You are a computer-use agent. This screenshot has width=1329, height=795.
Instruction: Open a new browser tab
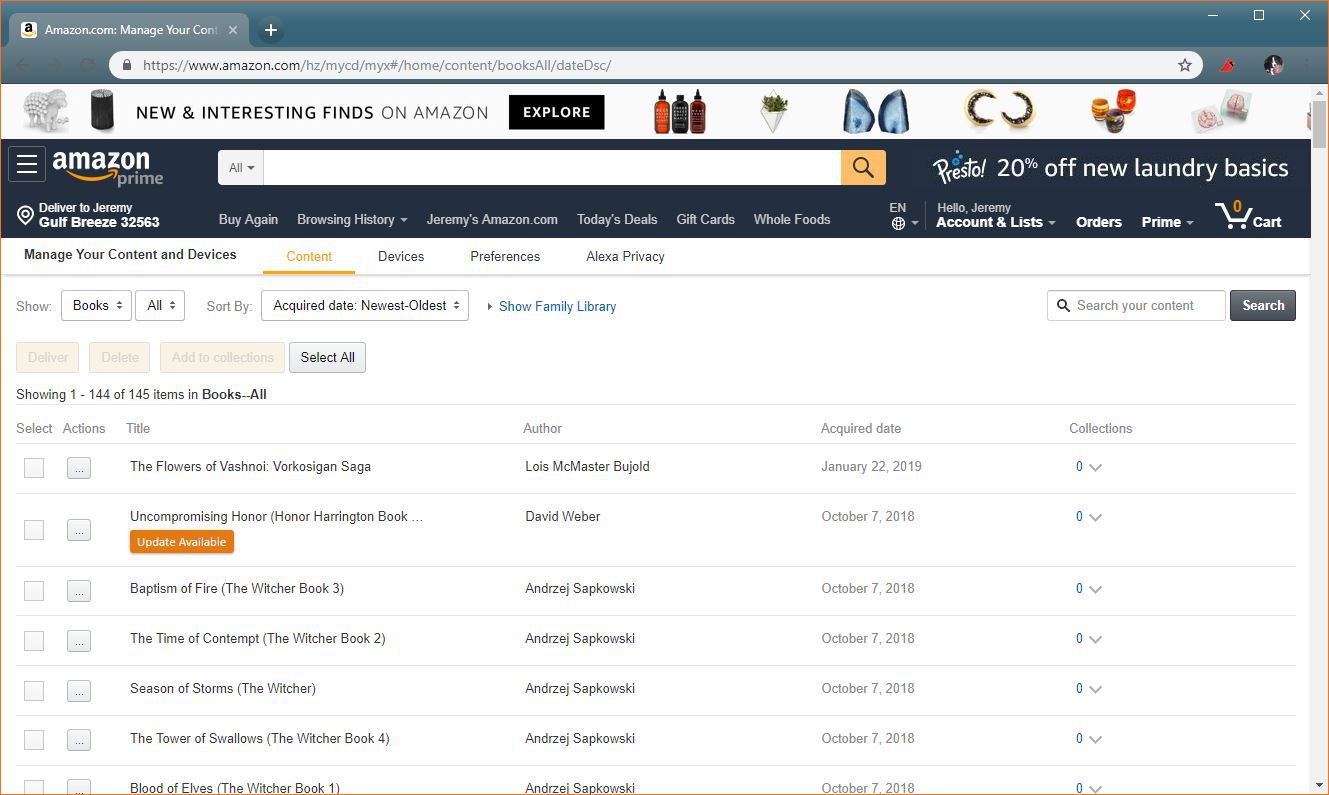click(270, 30)
